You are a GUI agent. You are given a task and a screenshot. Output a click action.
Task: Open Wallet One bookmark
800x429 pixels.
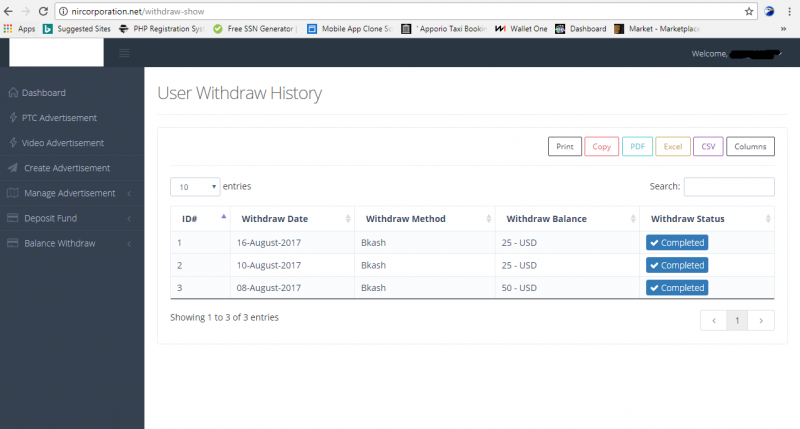521,29
